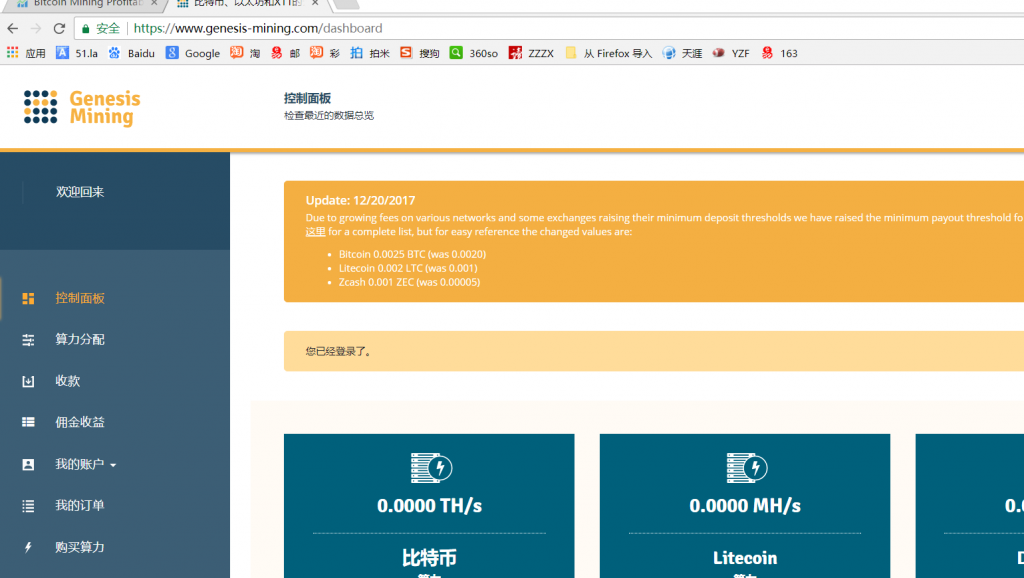Close the first browser tab
Screen dimensions: 1024x578
[154, 4]
